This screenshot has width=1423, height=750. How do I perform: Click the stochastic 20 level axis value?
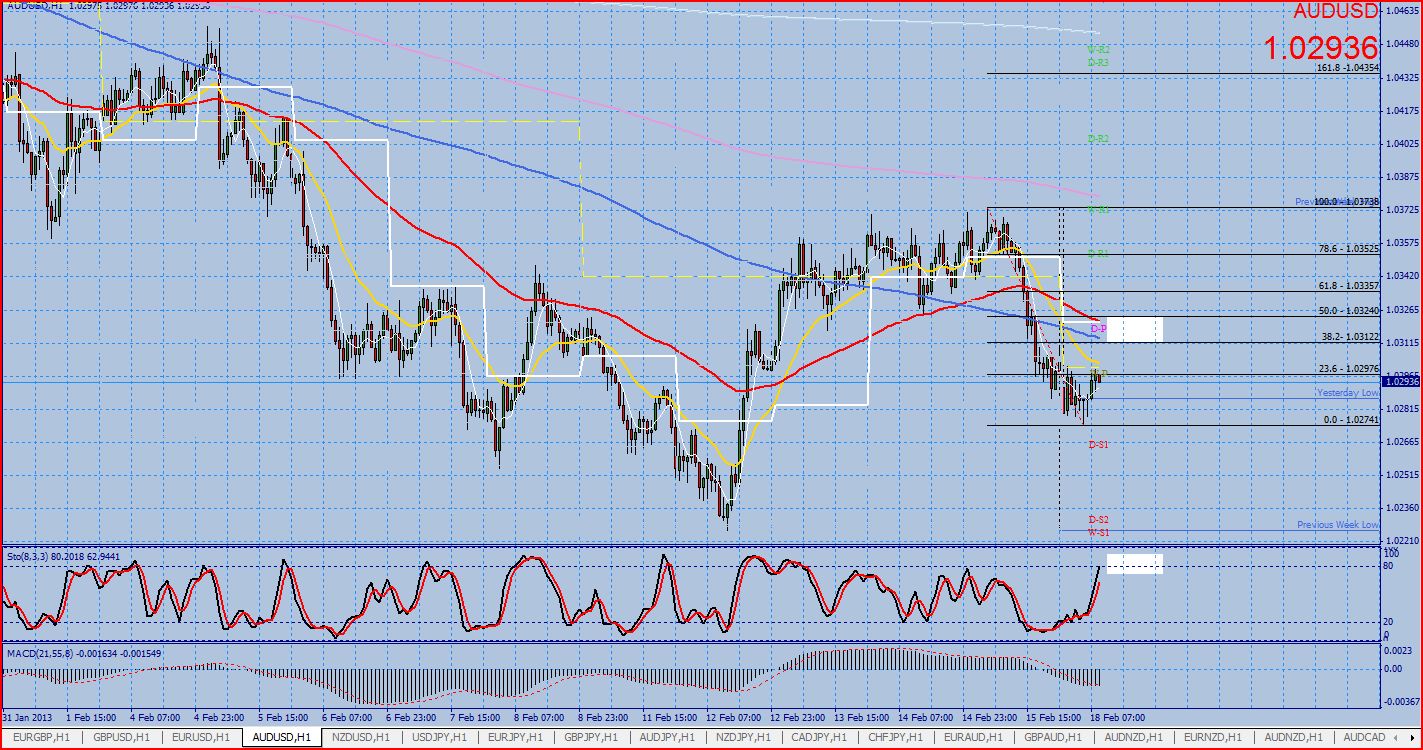[1389, 621]
